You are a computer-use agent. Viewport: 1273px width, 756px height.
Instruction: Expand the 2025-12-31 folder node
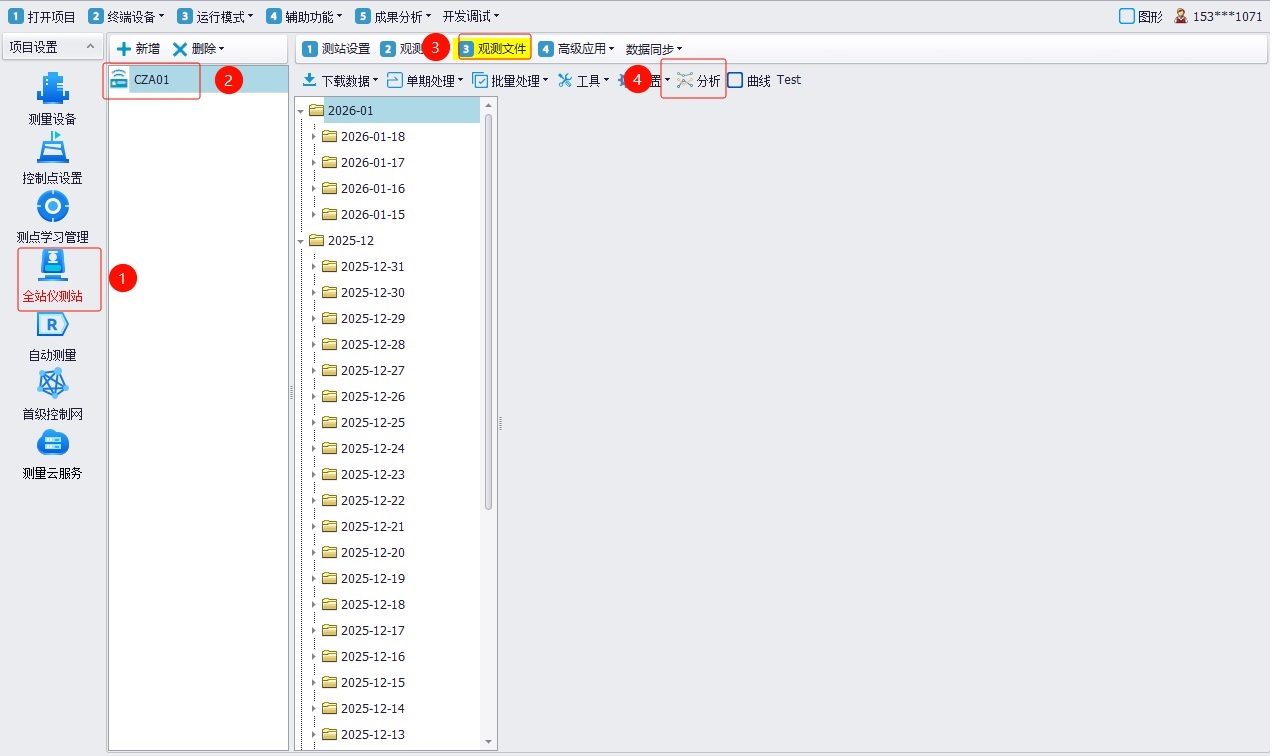pos(313,267)
